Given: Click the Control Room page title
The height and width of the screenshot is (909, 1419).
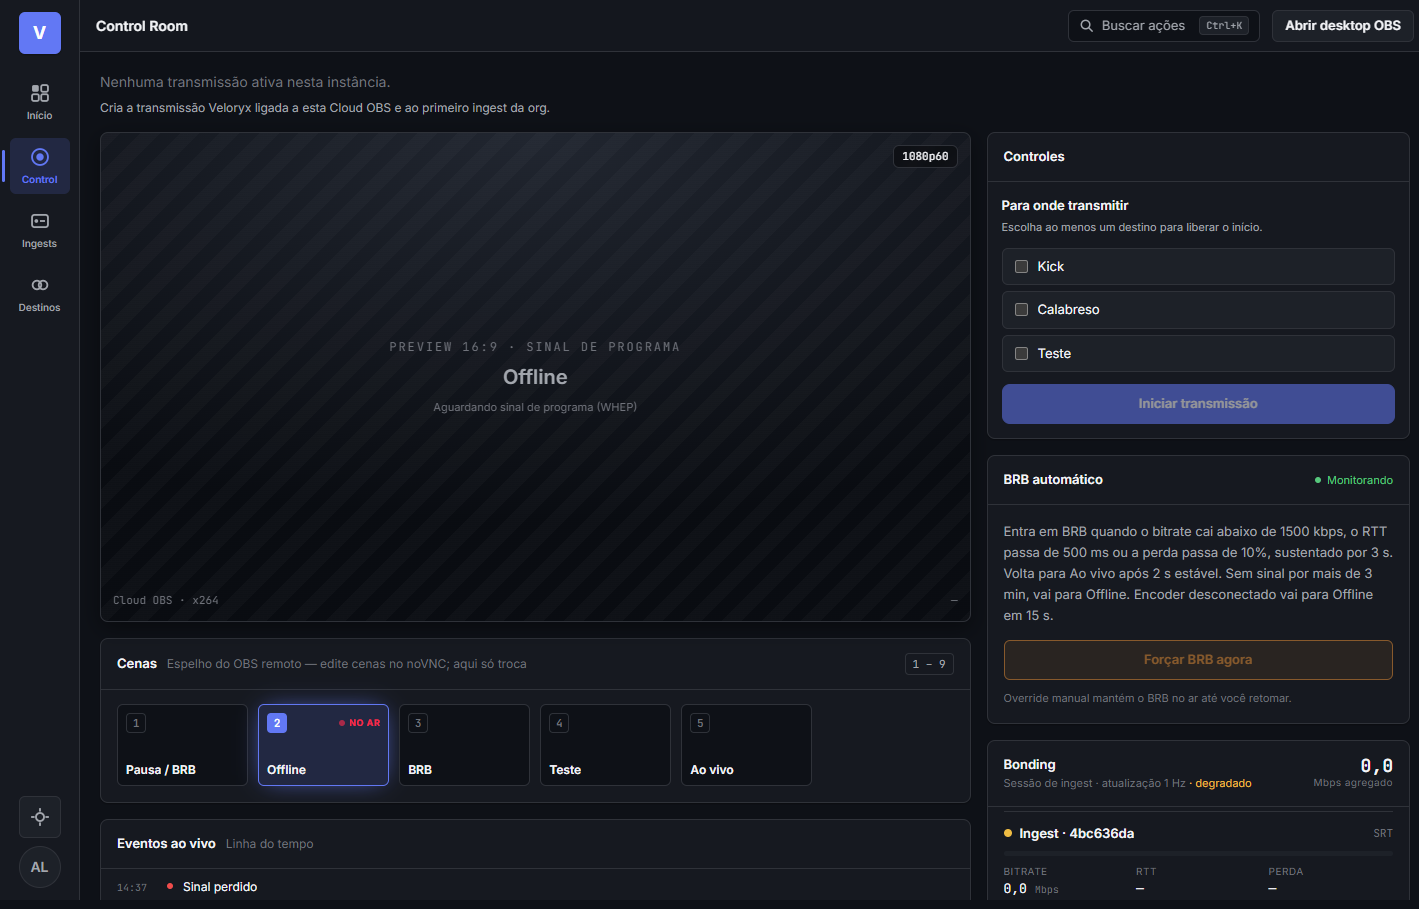Looking at the screenshot, I should click(142, 26).
